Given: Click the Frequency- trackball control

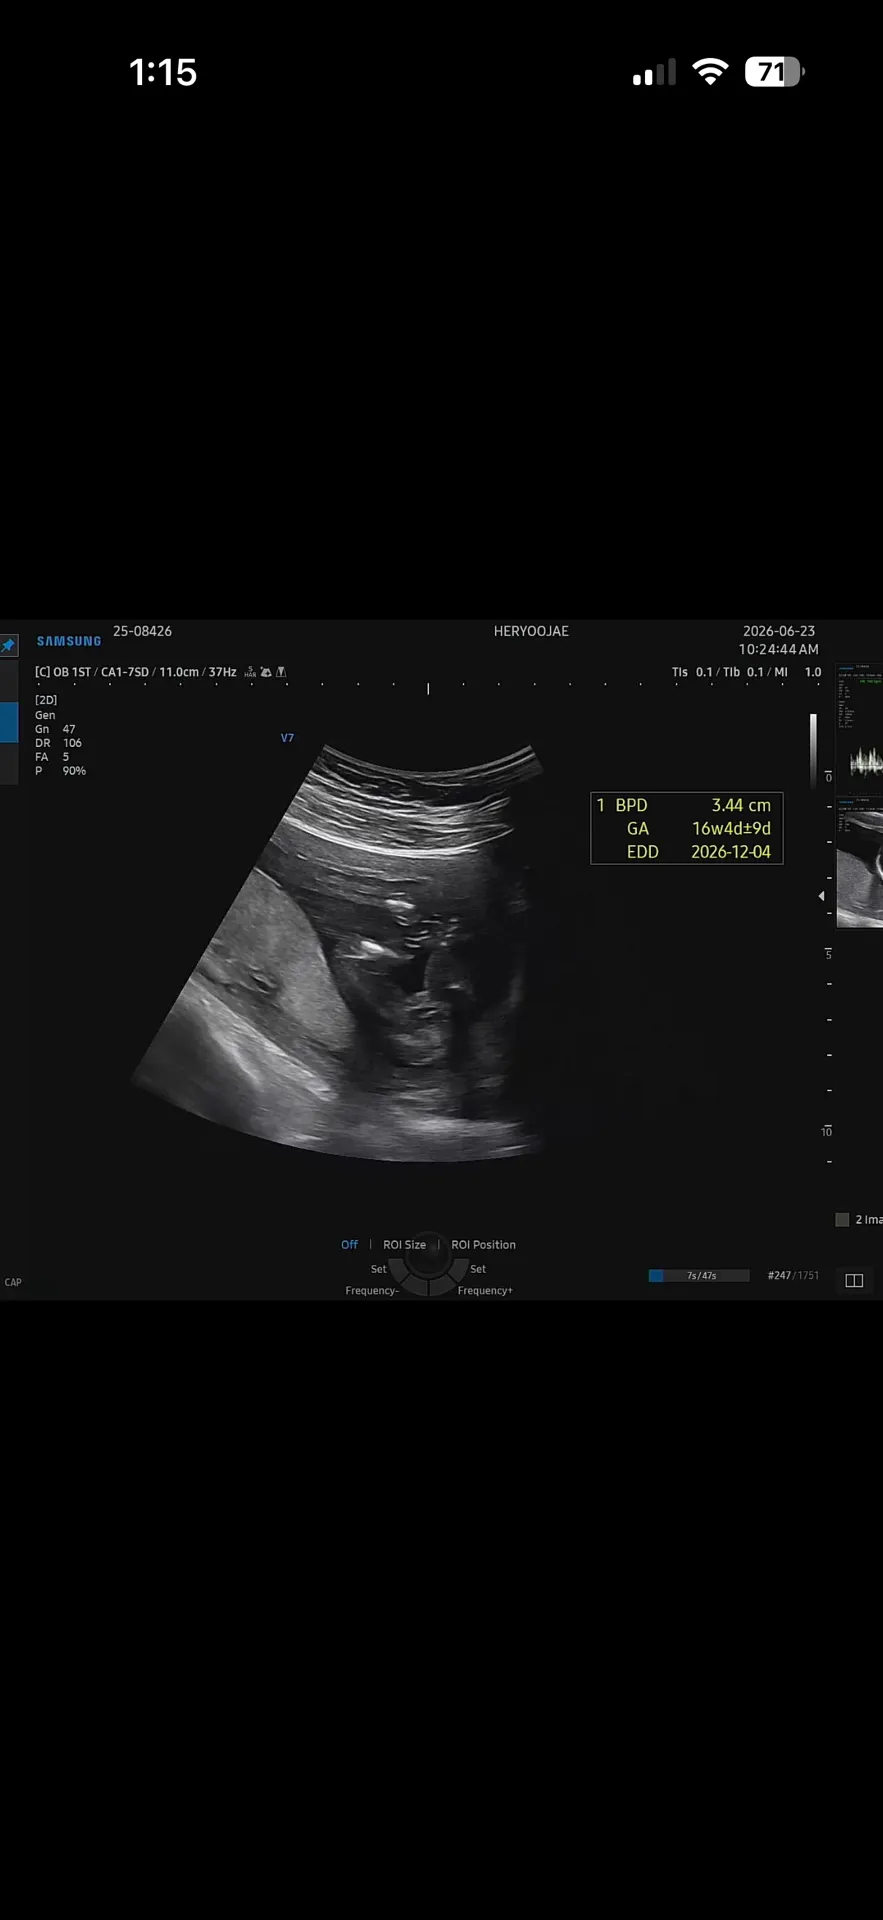Looking at the screenshot, I should point(372,1291).
